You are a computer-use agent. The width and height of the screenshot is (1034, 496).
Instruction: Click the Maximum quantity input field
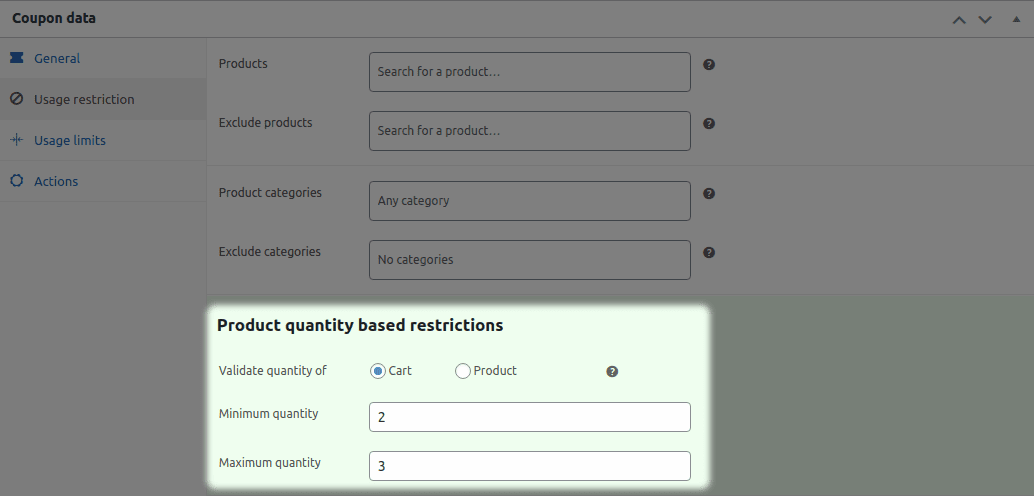point(530,466)
